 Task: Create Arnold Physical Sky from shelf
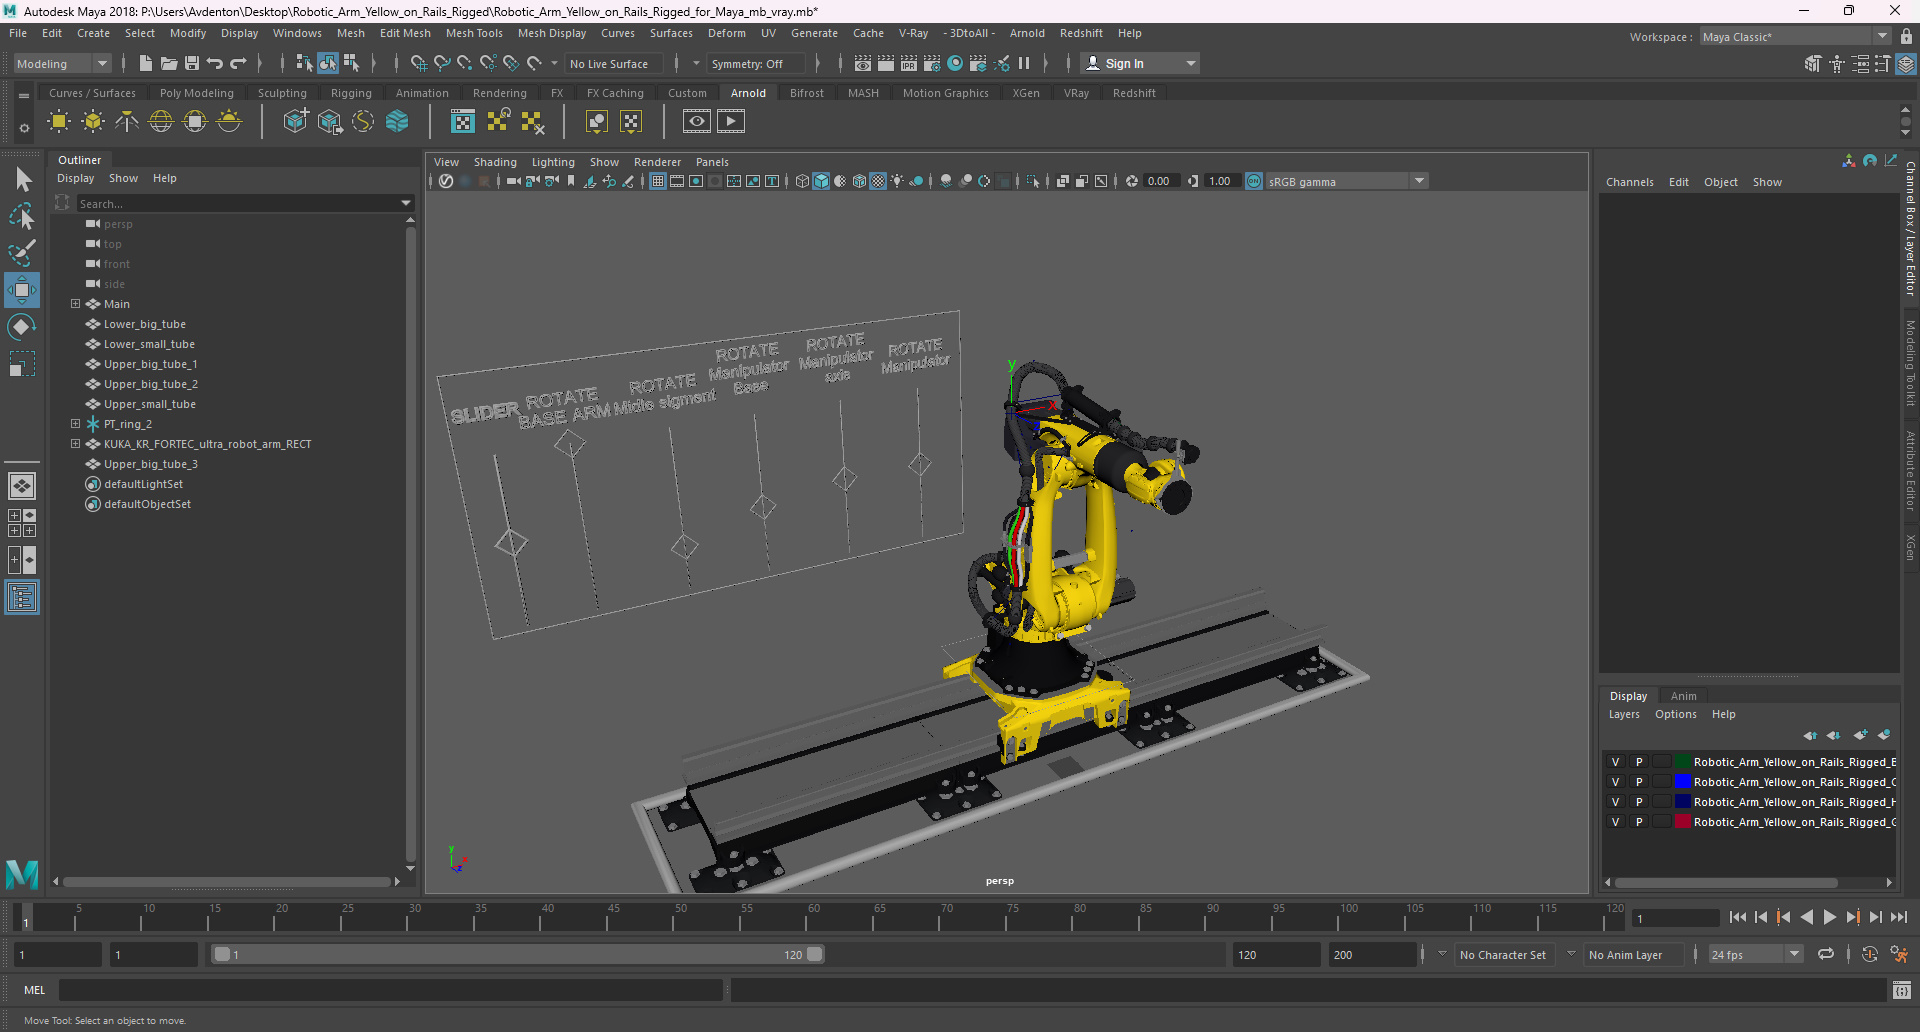click(229, 122)
